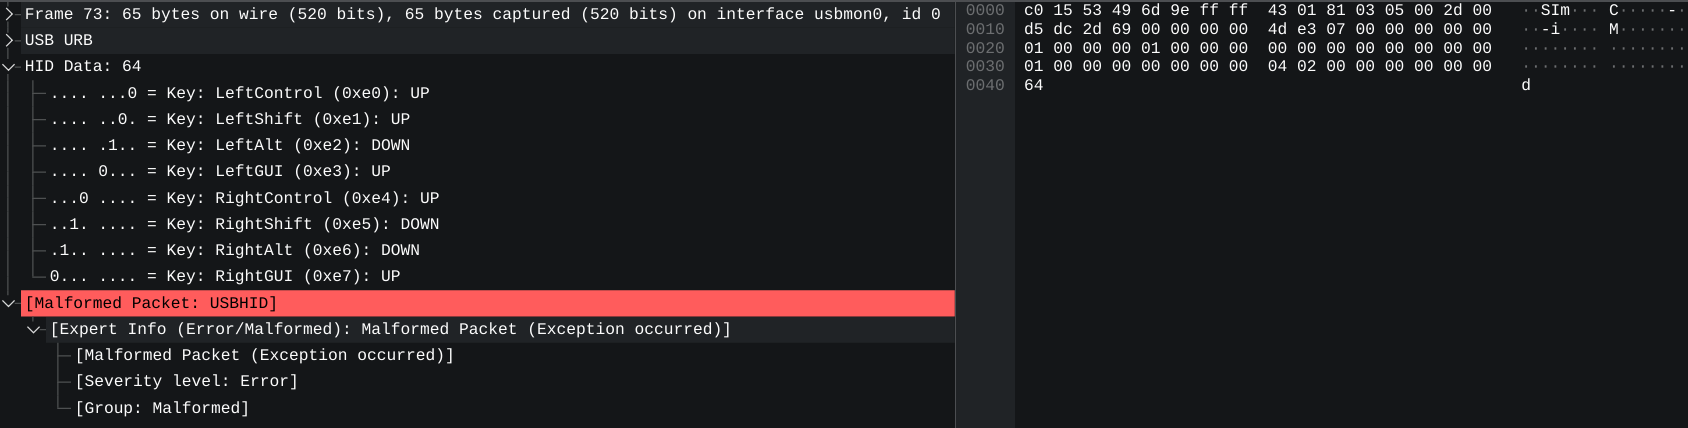Collapse the Expert Info subtree
Viewport: 1688px width, 428px height.
point(34,329)
